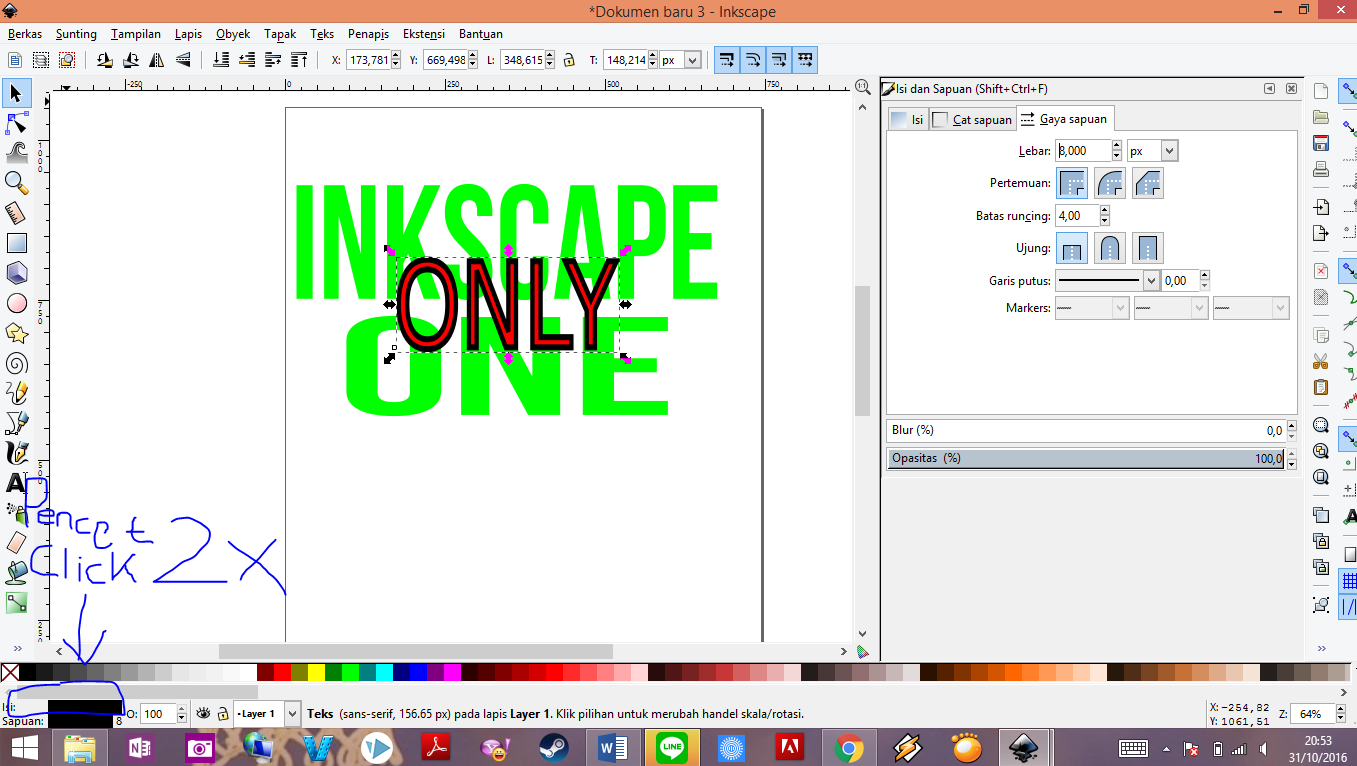The image size is (1357, 766).
Task: Select the rounded Pertemuan join style
Action: pos(1110,182)
